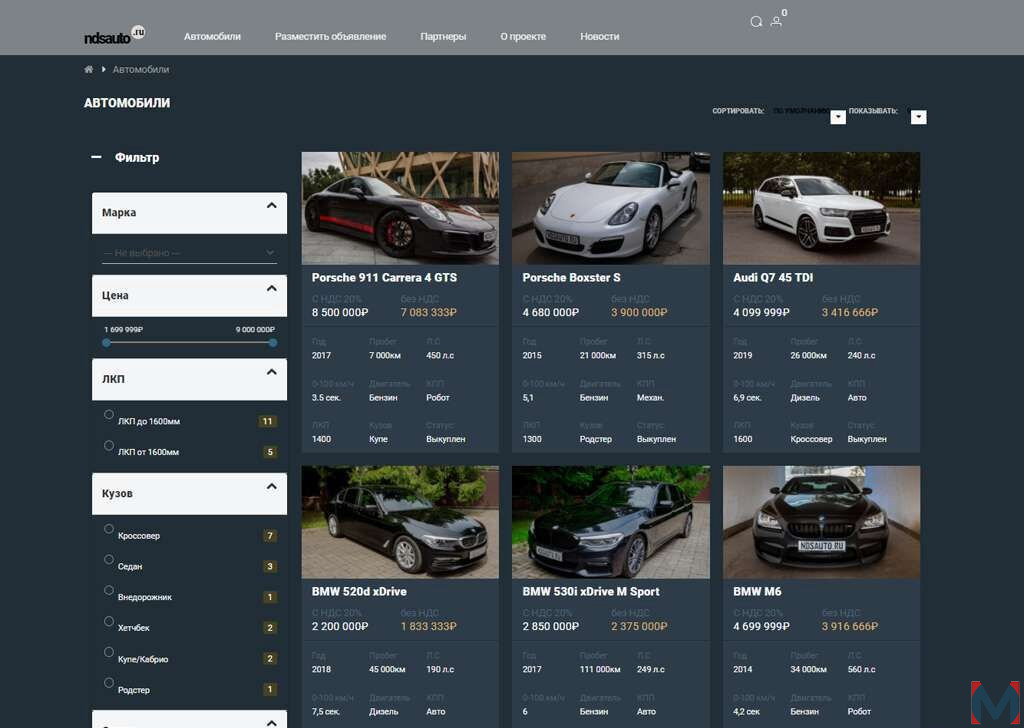The height and width of the screenshot is (728, 1024).
Task: Click the Дизель engine value on Audi Q7
Action: pos(805,398)
